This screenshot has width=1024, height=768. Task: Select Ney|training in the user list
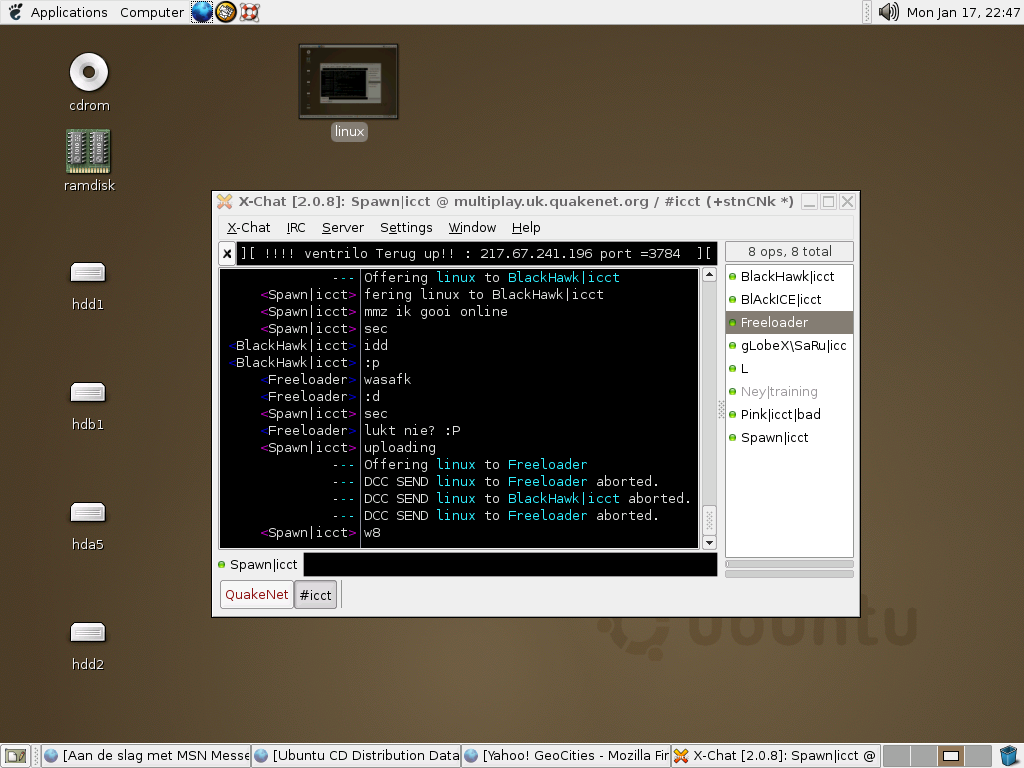(x=789, y=392)
